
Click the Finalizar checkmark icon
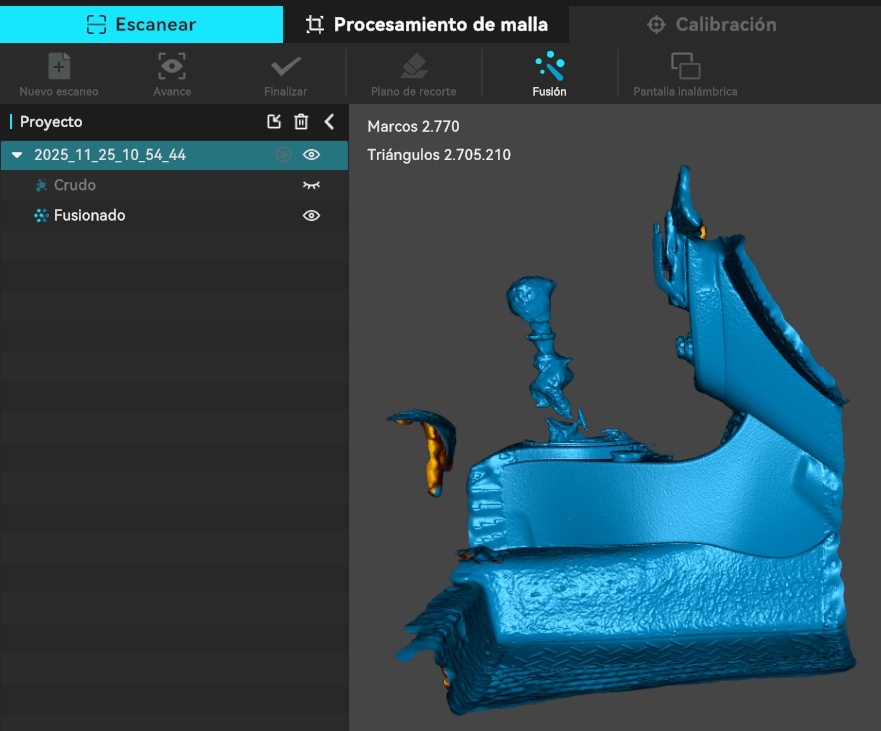click(x=286, y=68)
